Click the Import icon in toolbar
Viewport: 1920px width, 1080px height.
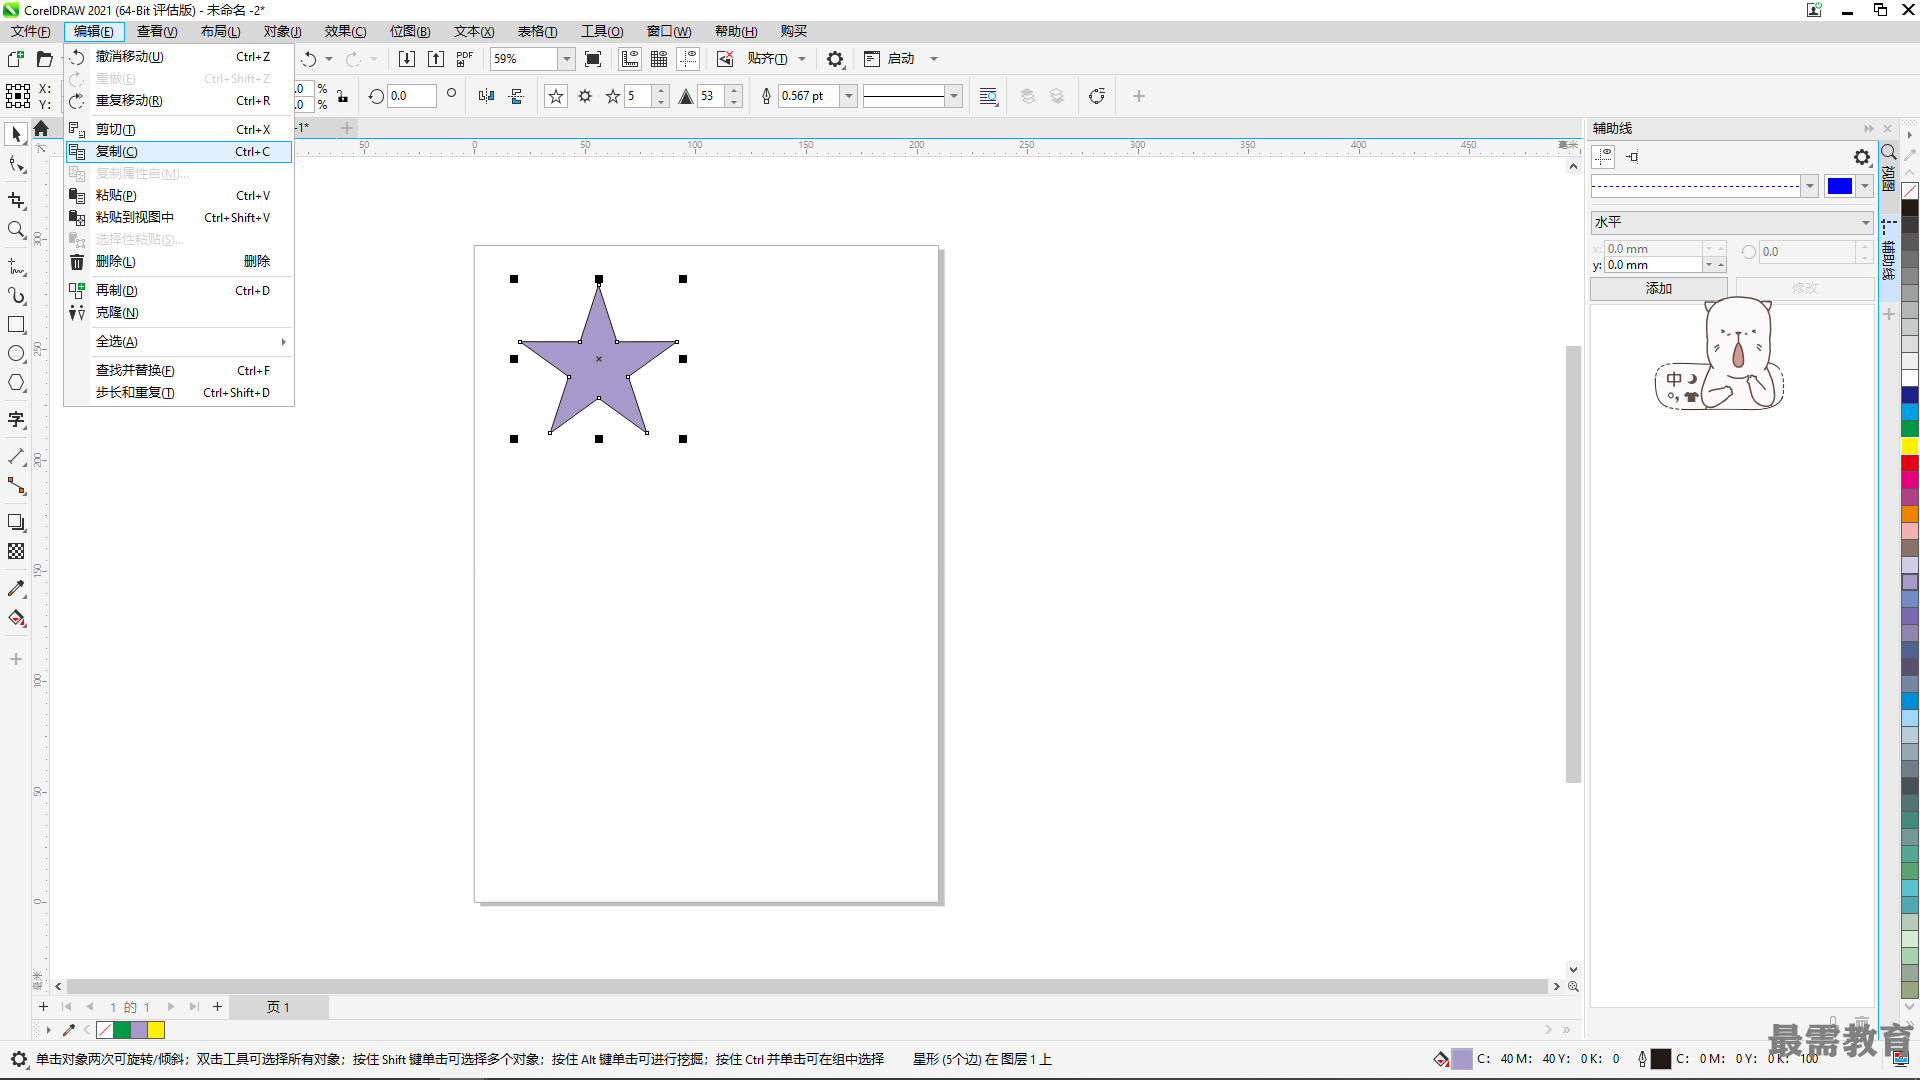[407, 59]
